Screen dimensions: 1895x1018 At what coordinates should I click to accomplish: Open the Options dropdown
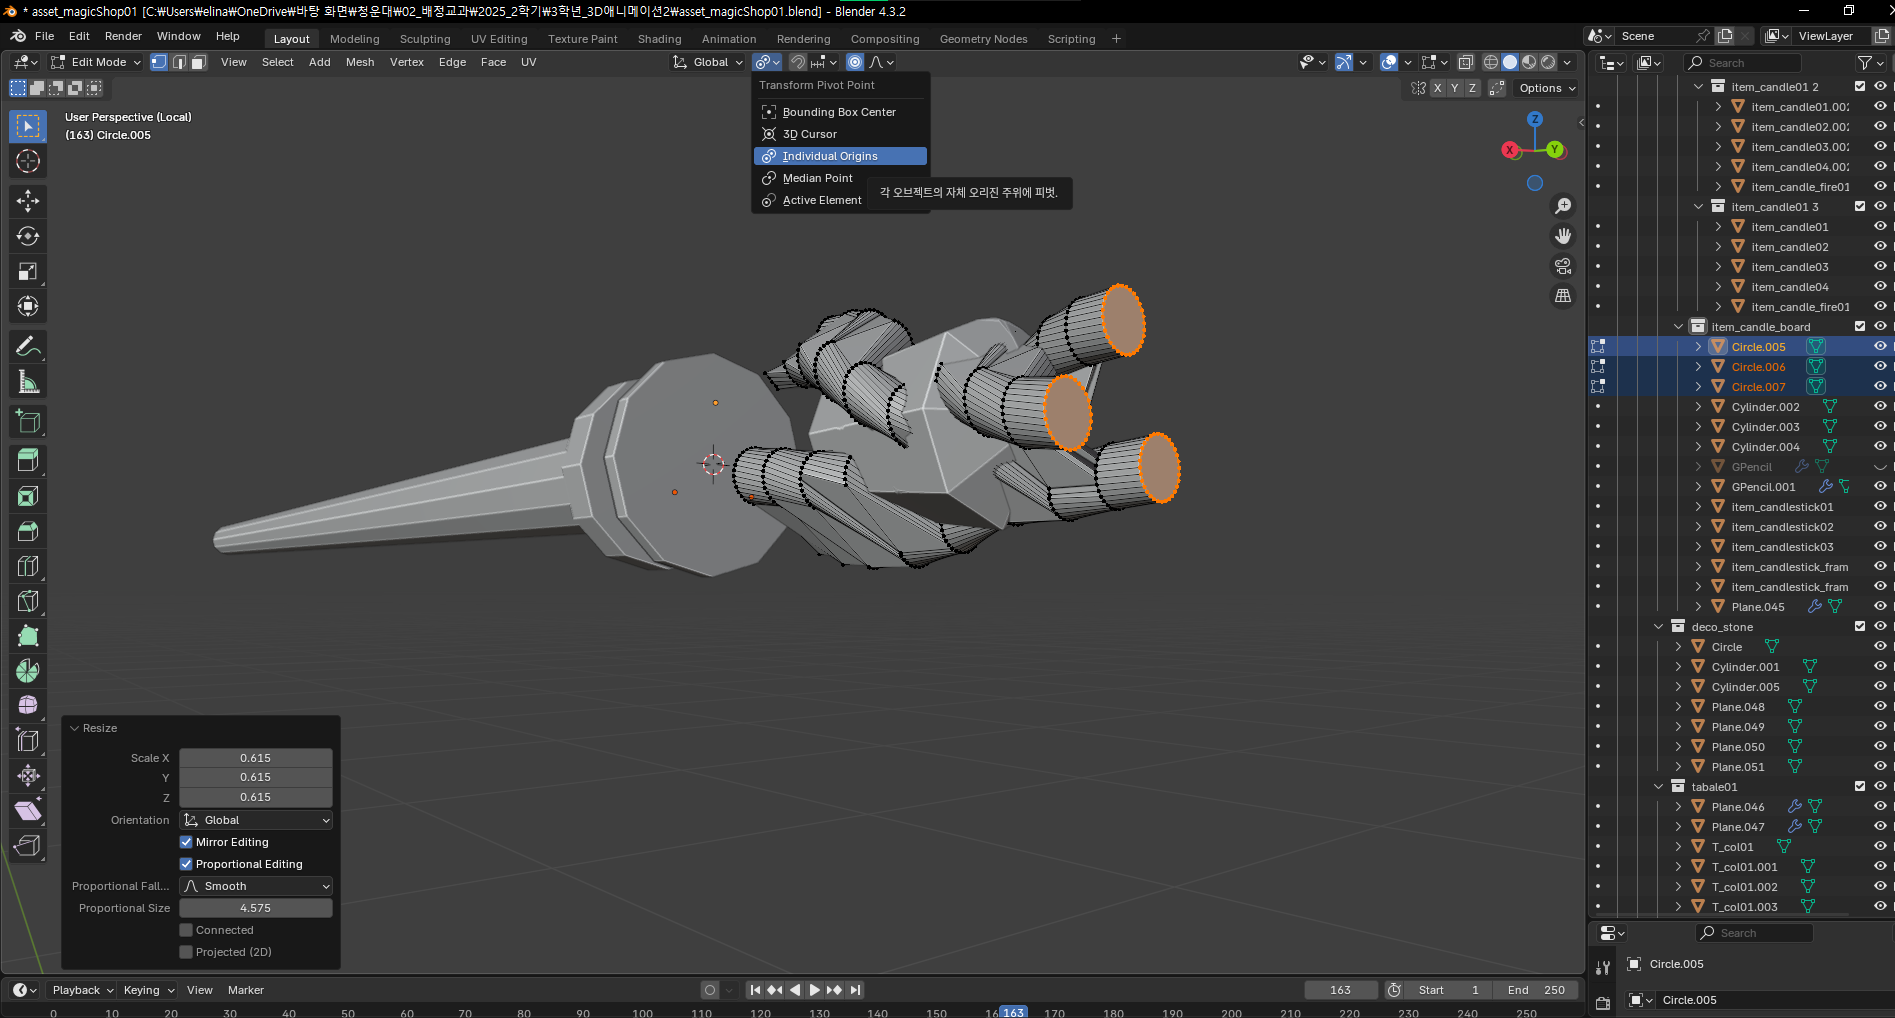pos(1546,88)
